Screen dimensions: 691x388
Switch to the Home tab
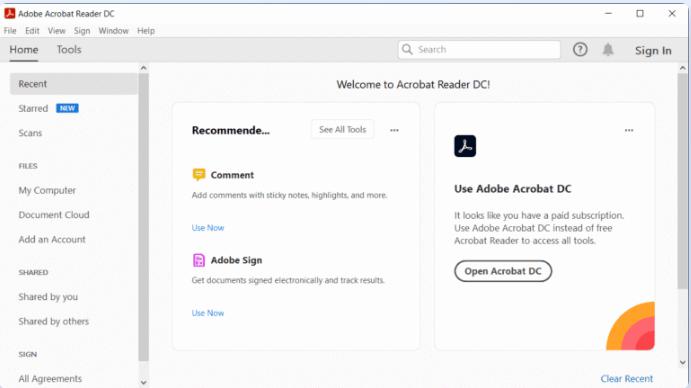(x=24, y=50)
